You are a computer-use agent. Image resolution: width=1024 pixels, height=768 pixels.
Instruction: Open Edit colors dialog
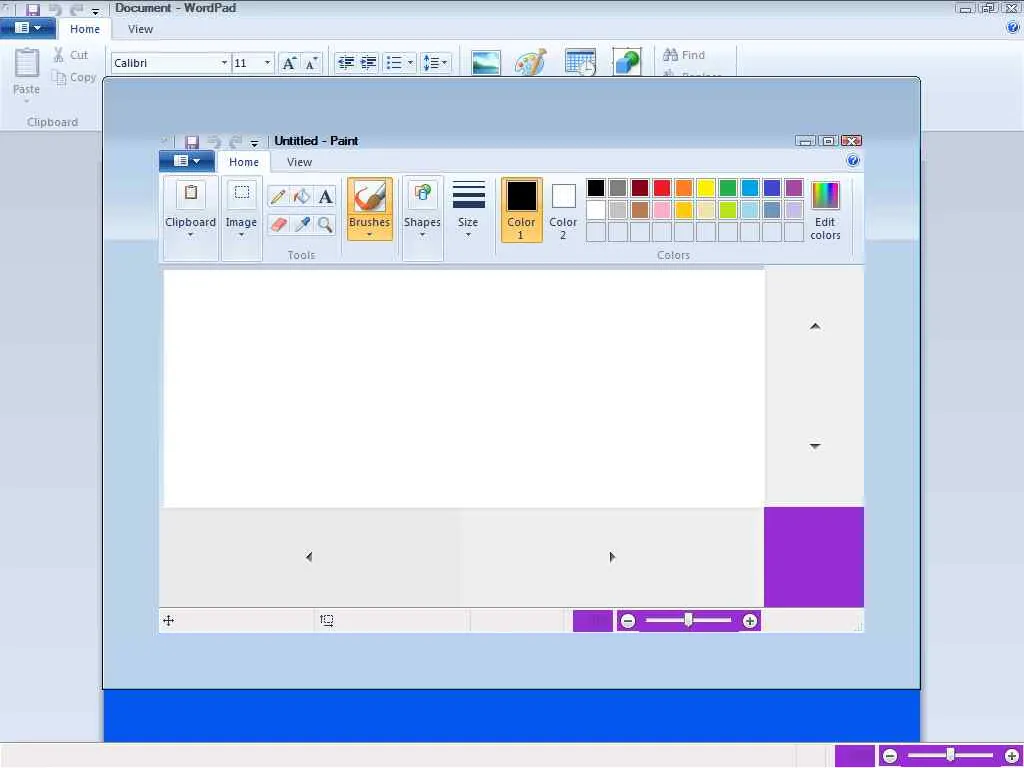[825, 210]
